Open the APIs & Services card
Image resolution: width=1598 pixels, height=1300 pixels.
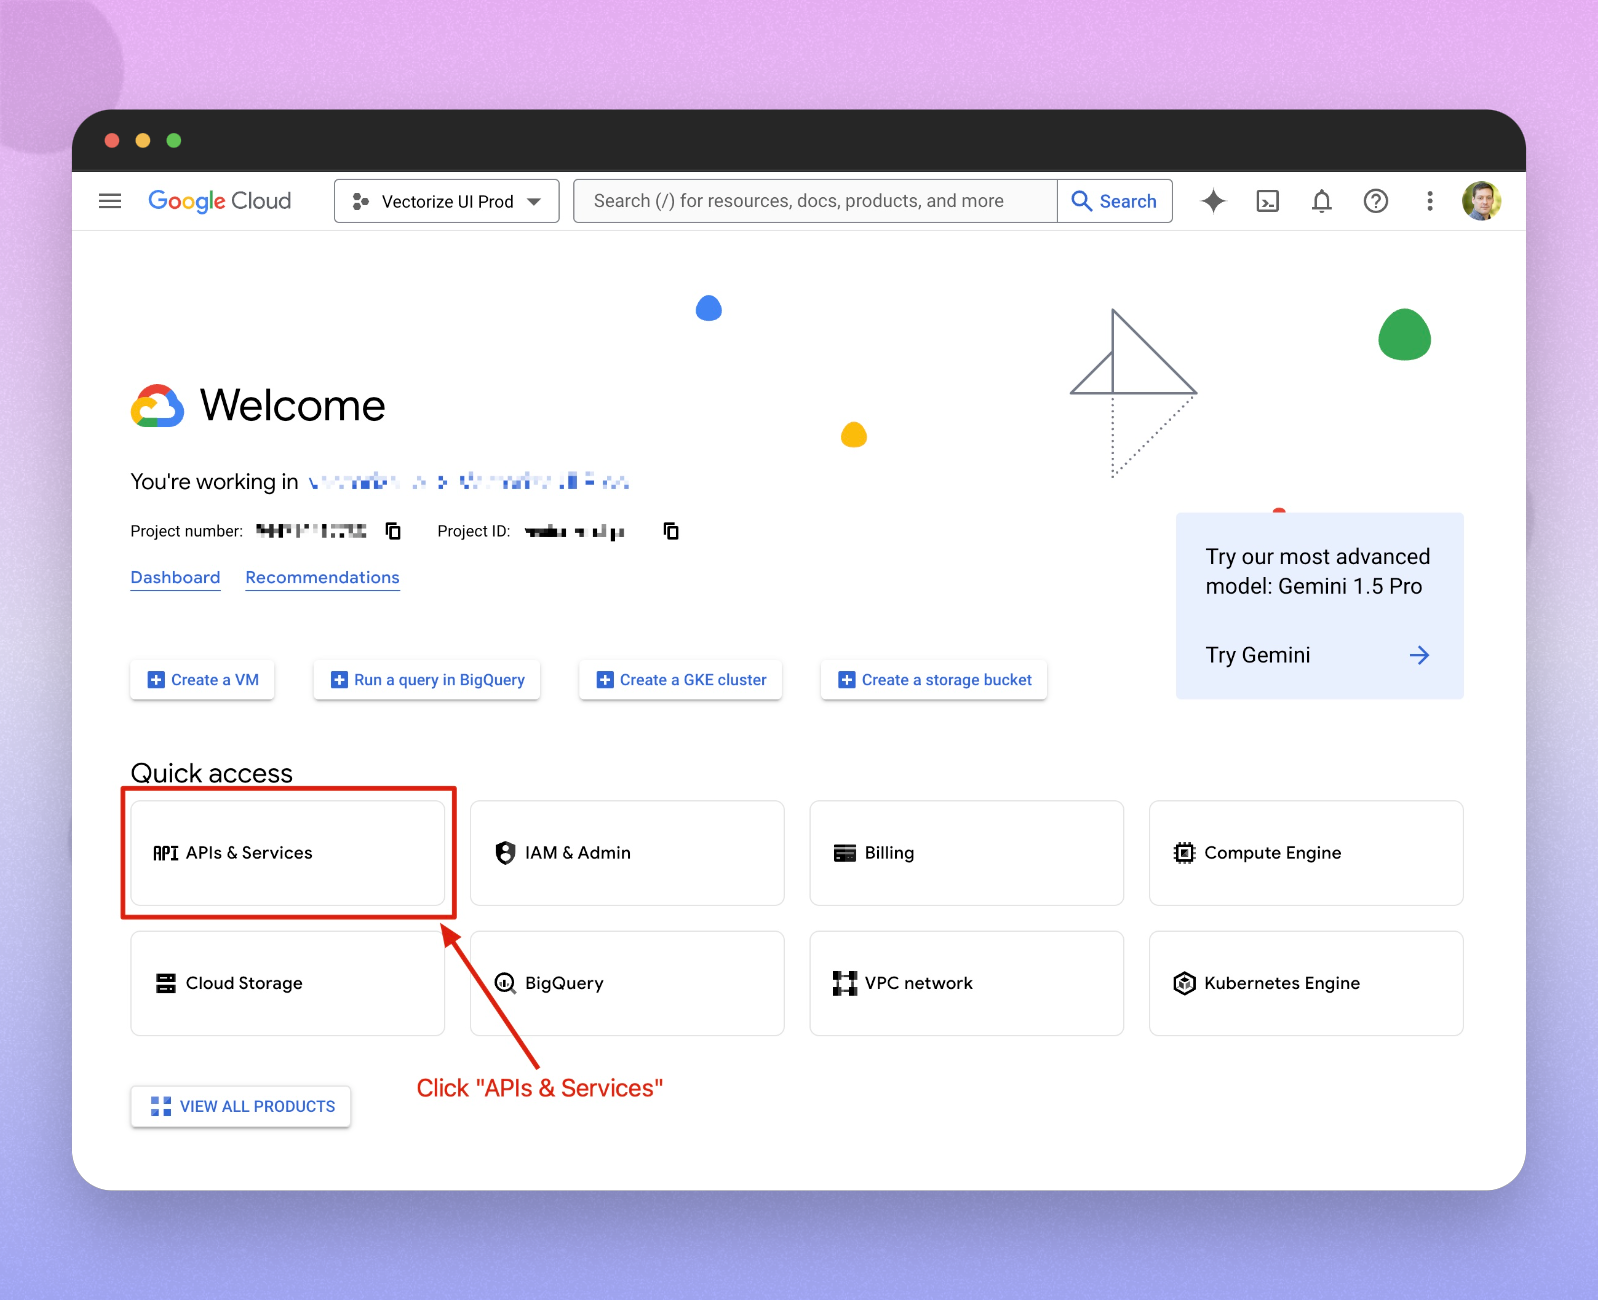pyautogui.click(x=288, y=853)
